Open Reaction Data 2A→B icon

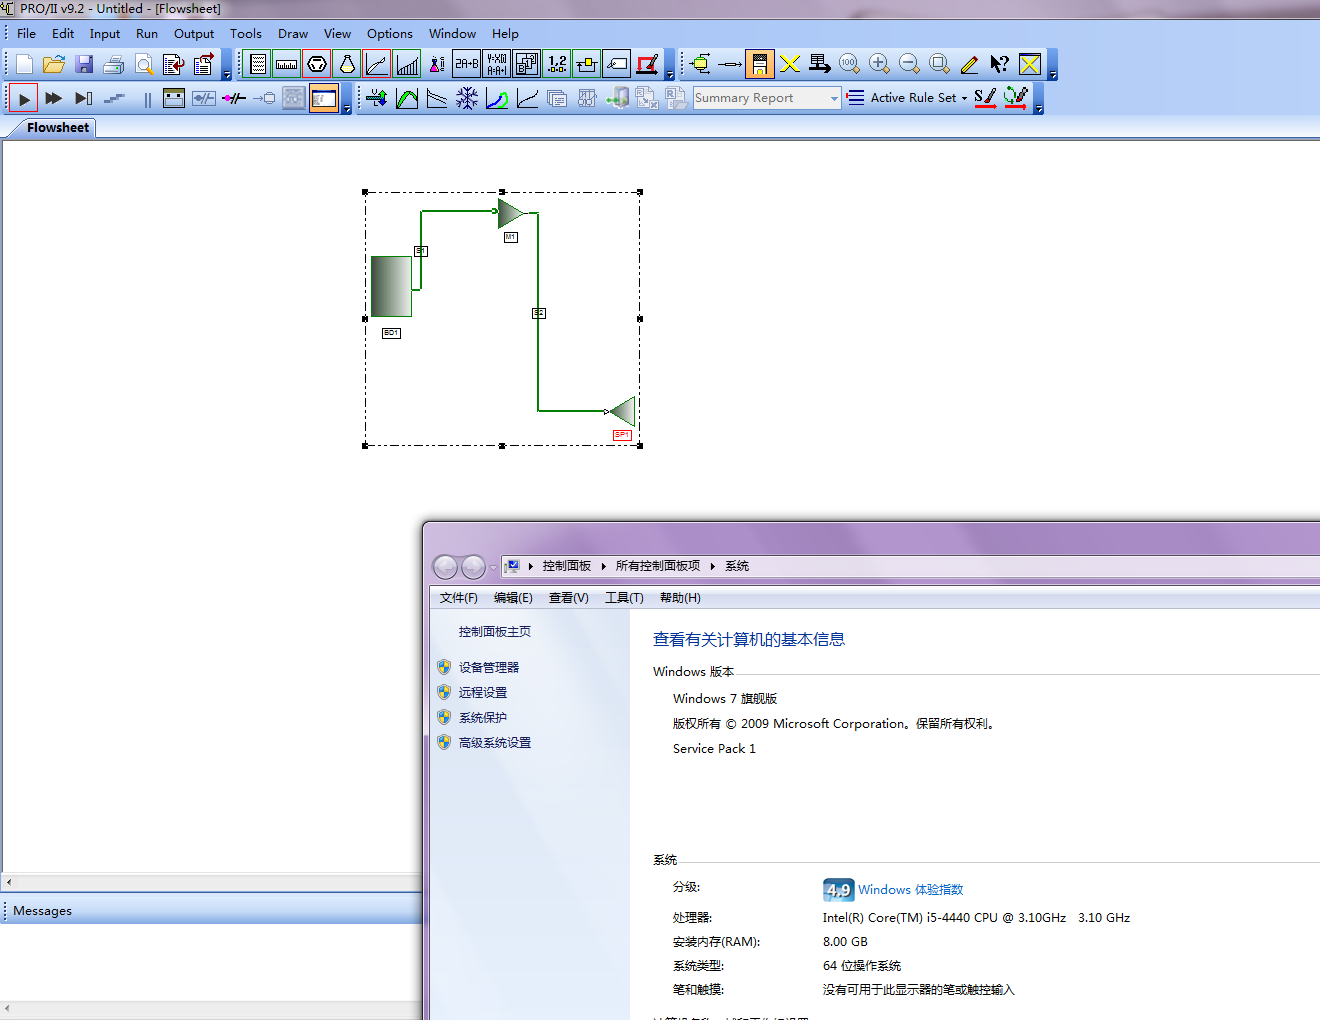pos(467,65)
